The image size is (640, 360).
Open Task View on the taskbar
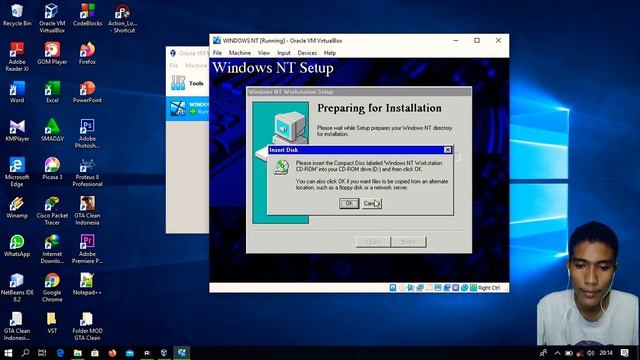pos(42,353)
